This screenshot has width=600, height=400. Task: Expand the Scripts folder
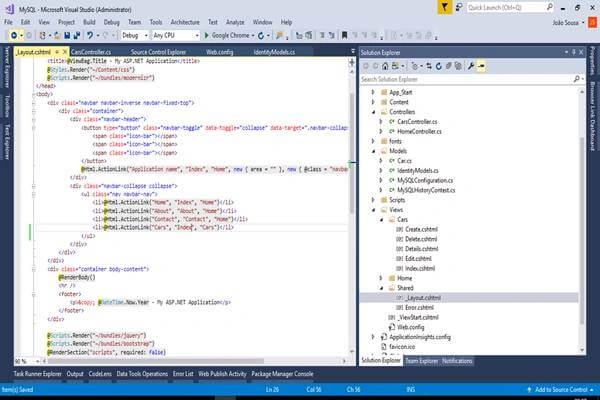coord(373,200)
